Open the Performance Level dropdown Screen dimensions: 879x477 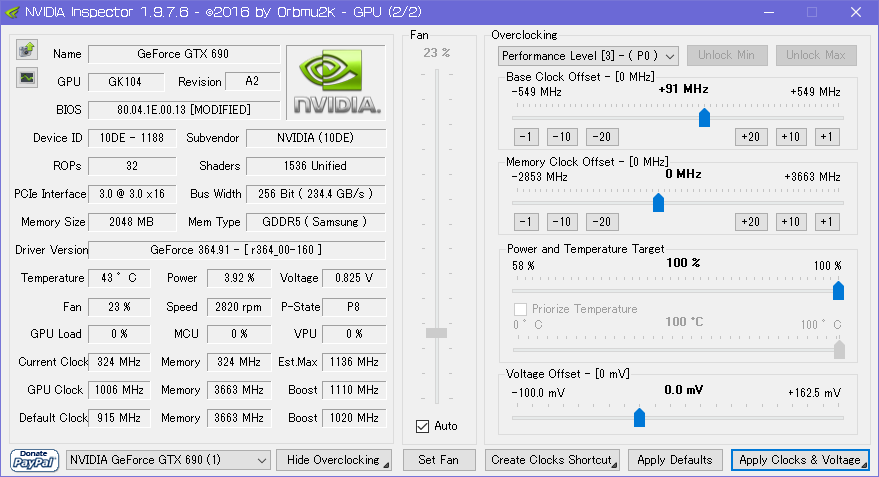pyautogui.click(x=588, y=56)
